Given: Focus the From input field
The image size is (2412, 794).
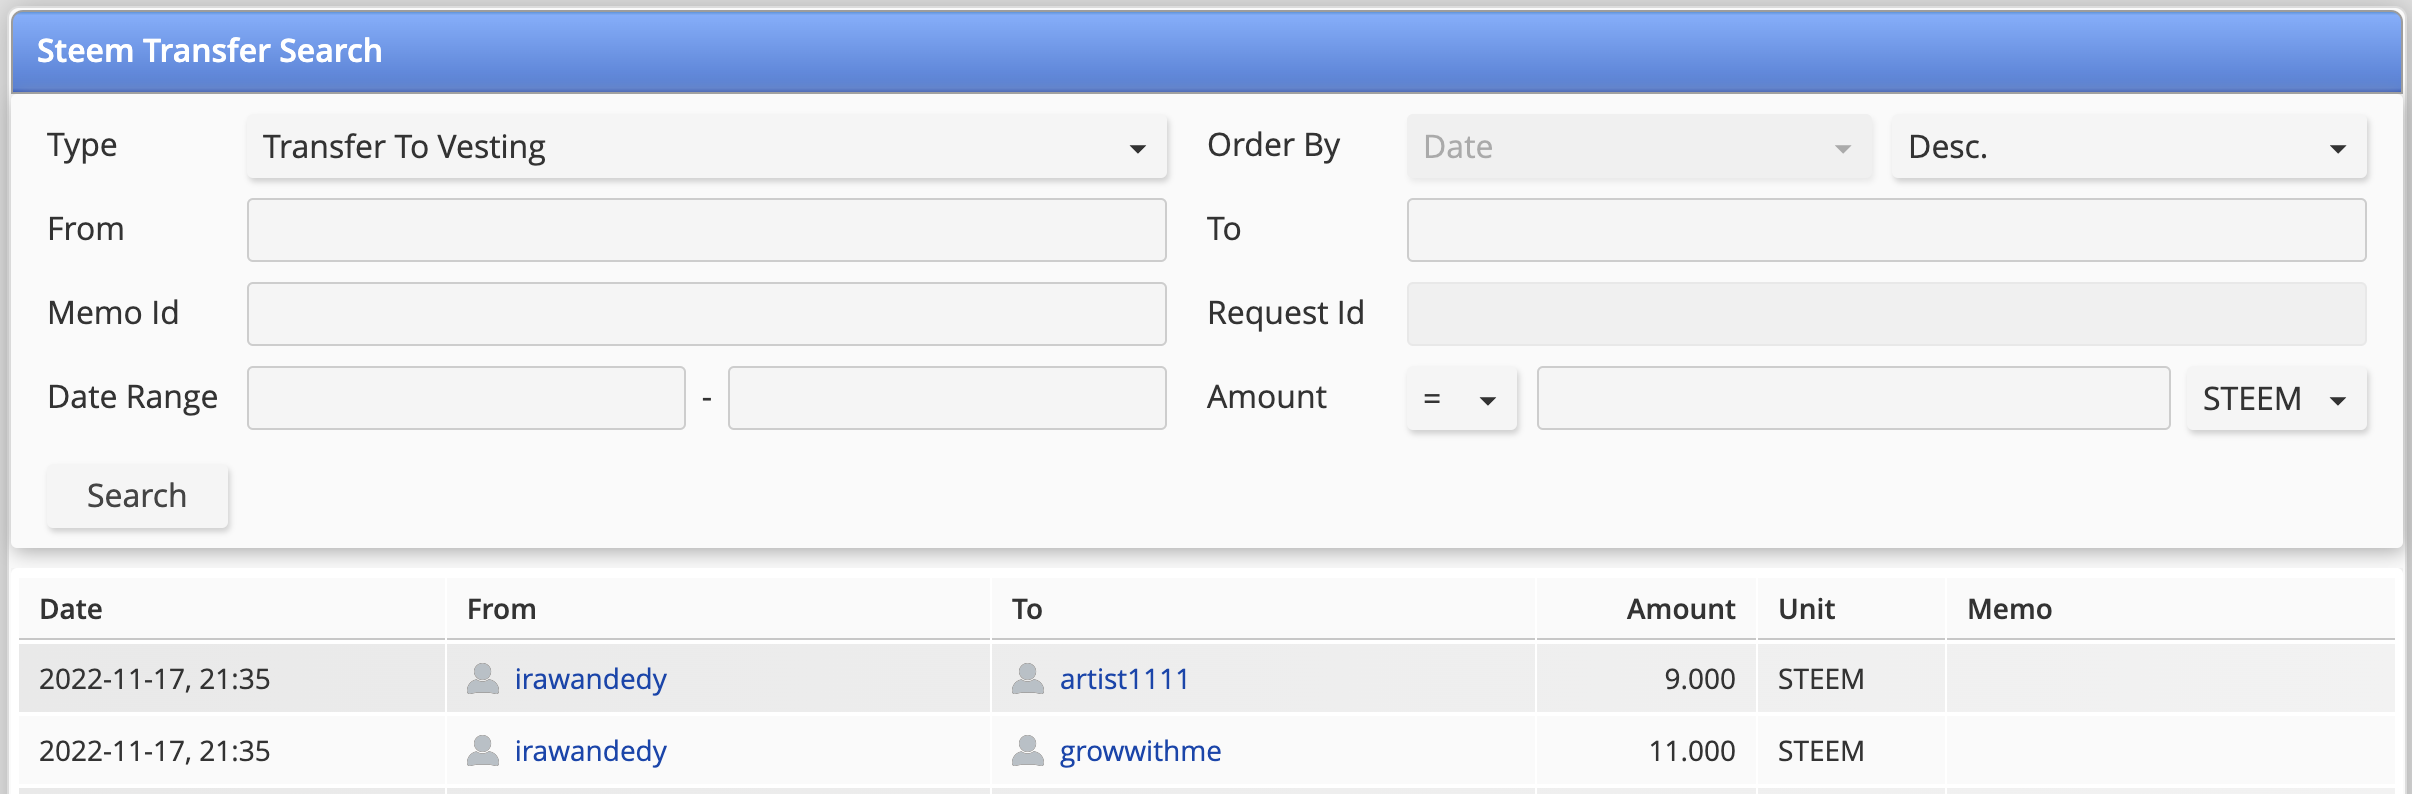Looking at the screenshot, I should click(707, 230).
